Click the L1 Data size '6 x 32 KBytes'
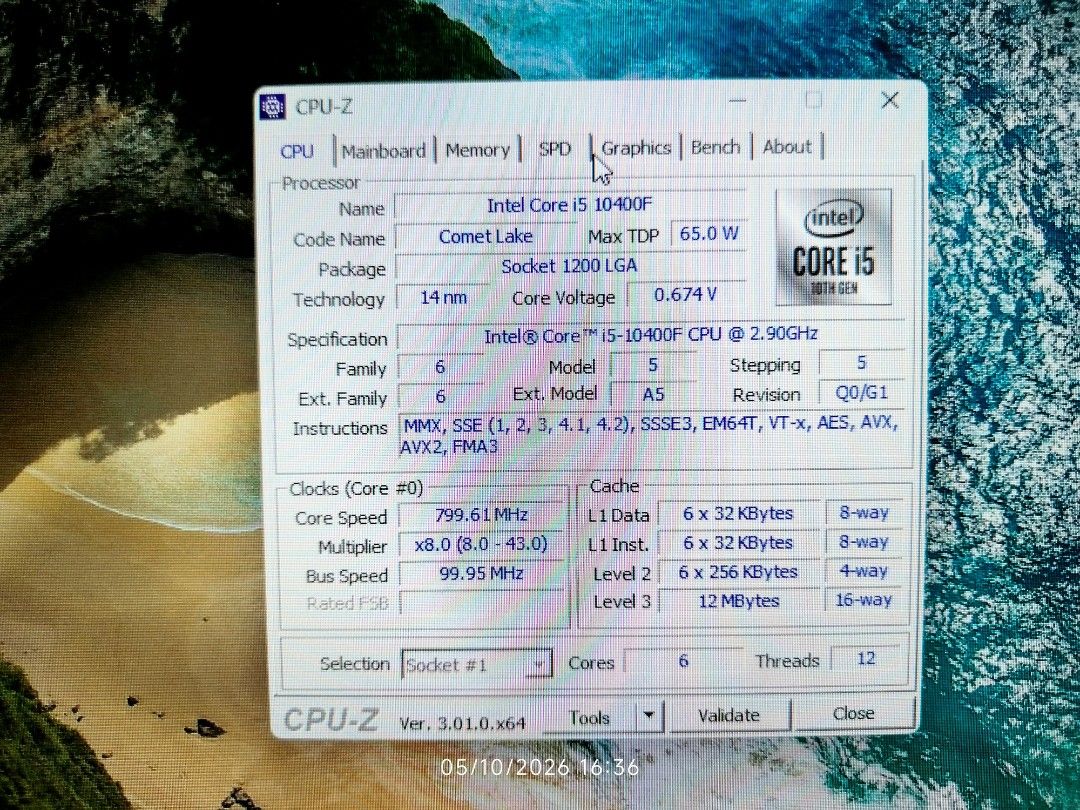The image size is (1080, 810). [x=738, y=513]
